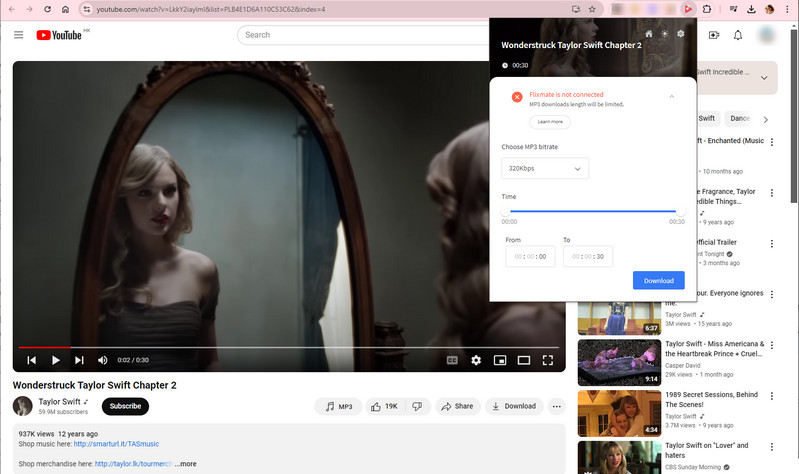The width and height of the screenshot is (799, 474).
Task: Open options menu for Enchanted music video
Action: [772, 142]
